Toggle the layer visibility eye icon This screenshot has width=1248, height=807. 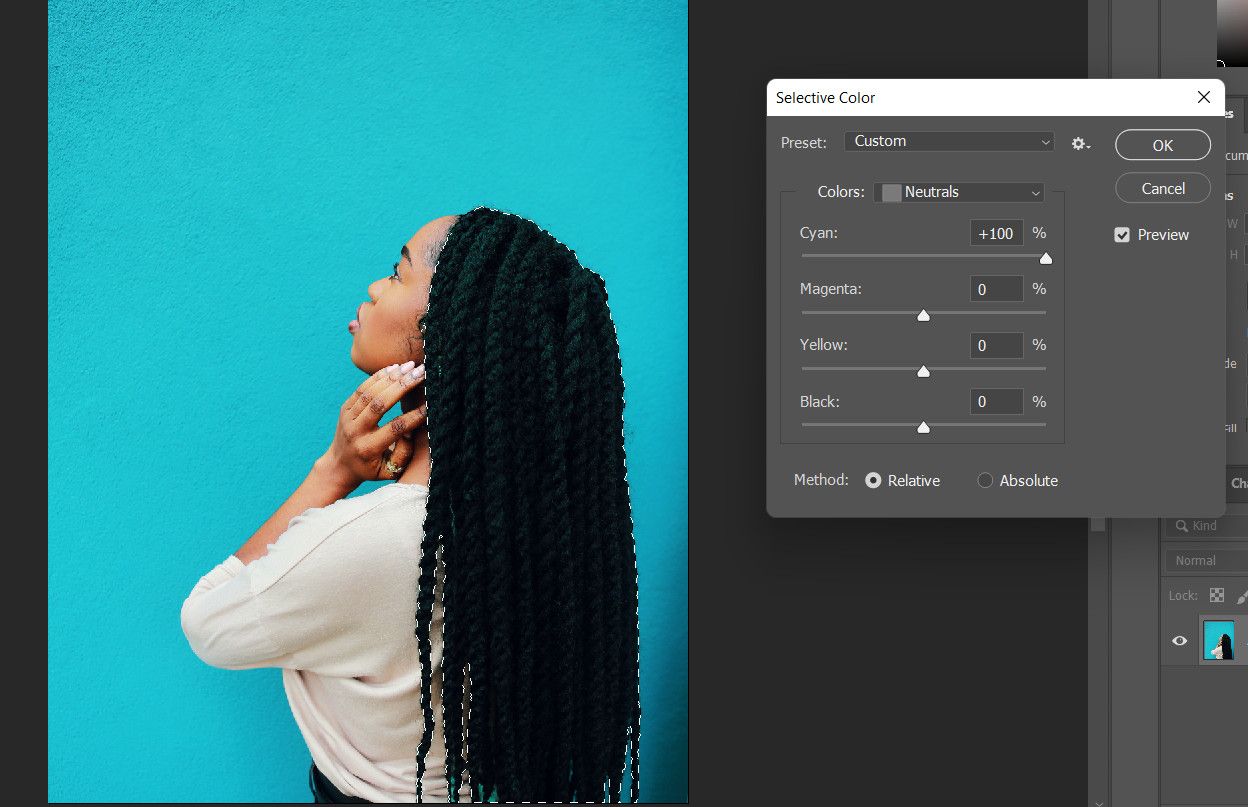(1180, 640)
